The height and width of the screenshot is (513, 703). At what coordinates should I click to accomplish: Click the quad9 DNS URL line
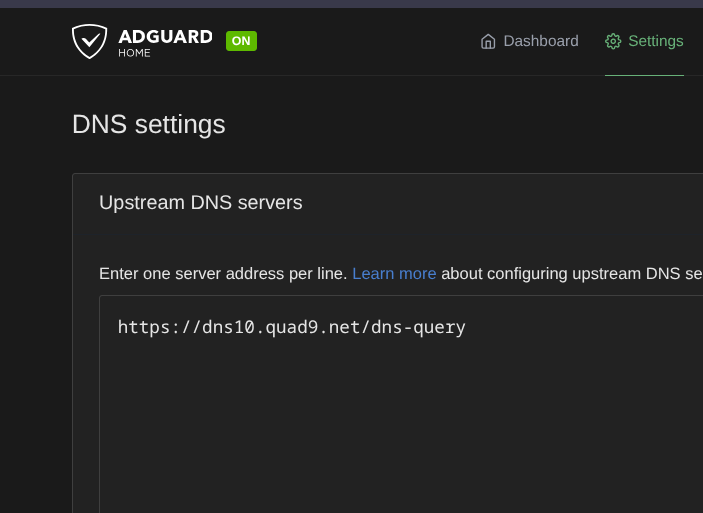(291, 327)
